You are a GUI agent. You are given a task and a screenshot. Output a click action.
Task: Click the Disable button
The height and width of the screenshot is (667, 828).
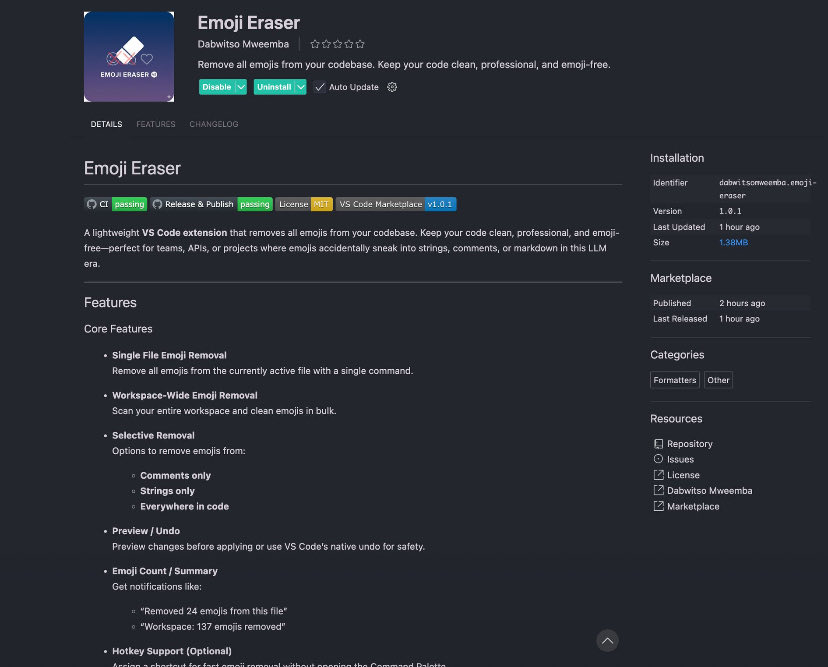coord(218,87)
